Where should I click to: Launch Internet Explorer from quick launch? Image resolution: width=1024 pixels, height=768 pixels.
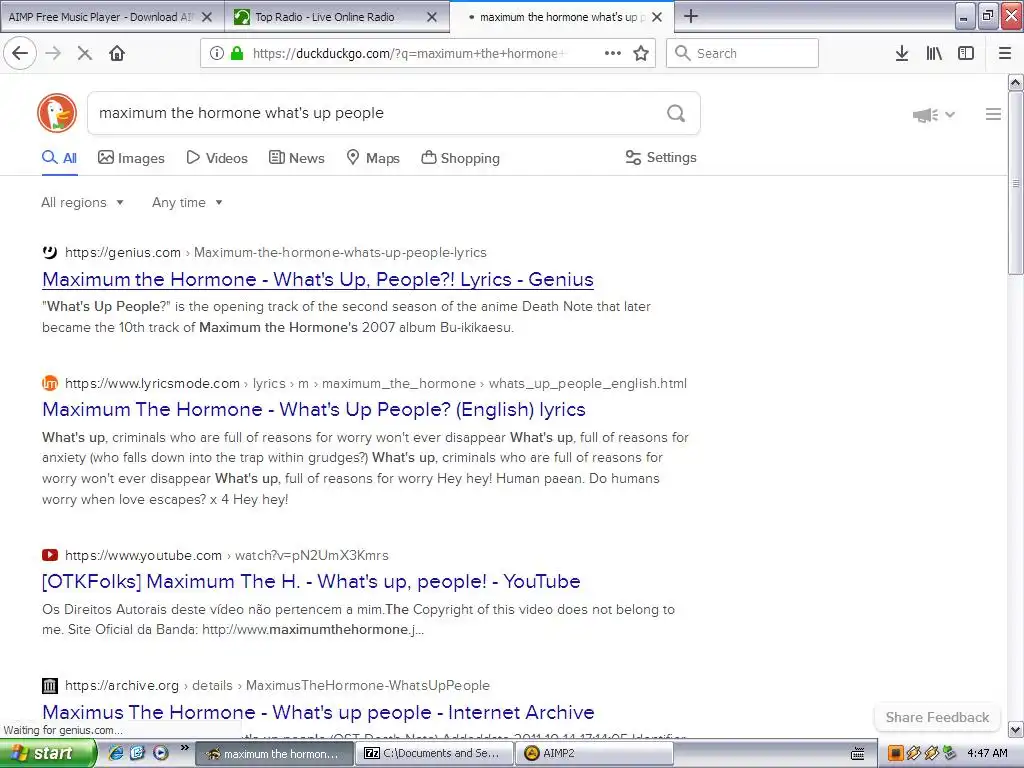(116, 753)
